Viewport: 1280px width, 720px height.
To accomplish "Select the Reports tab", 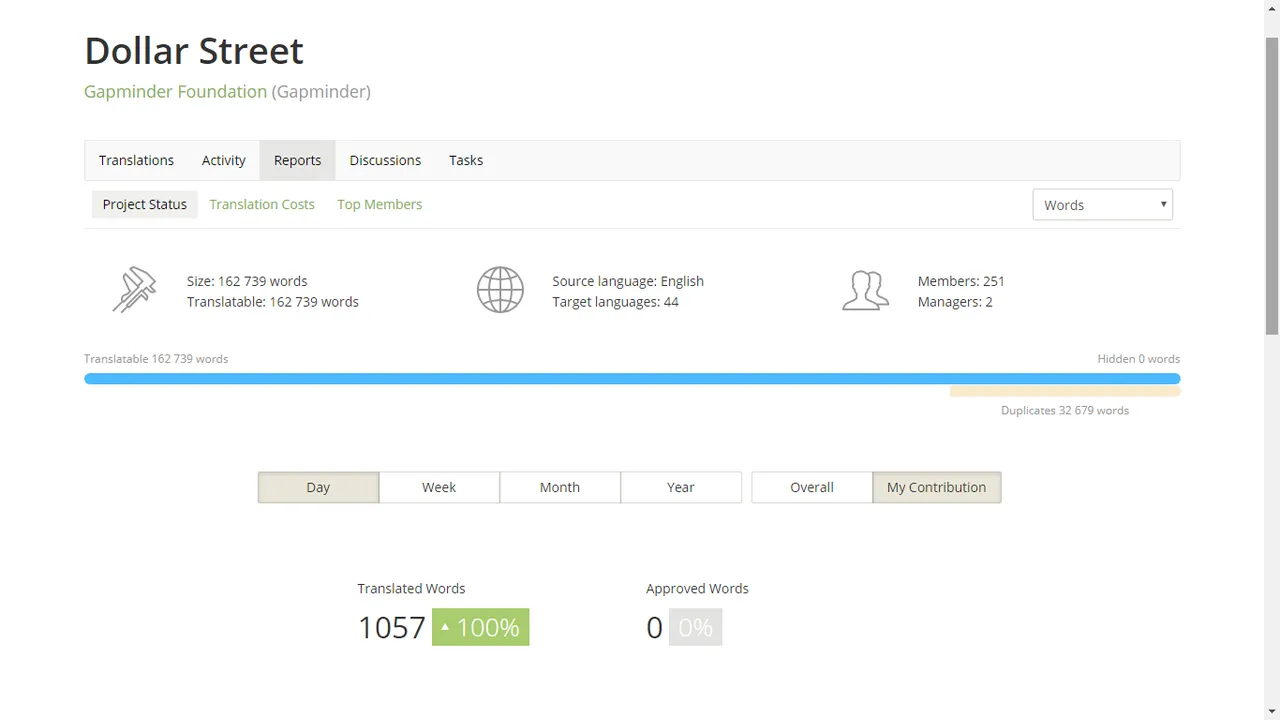I will point(298,160).
